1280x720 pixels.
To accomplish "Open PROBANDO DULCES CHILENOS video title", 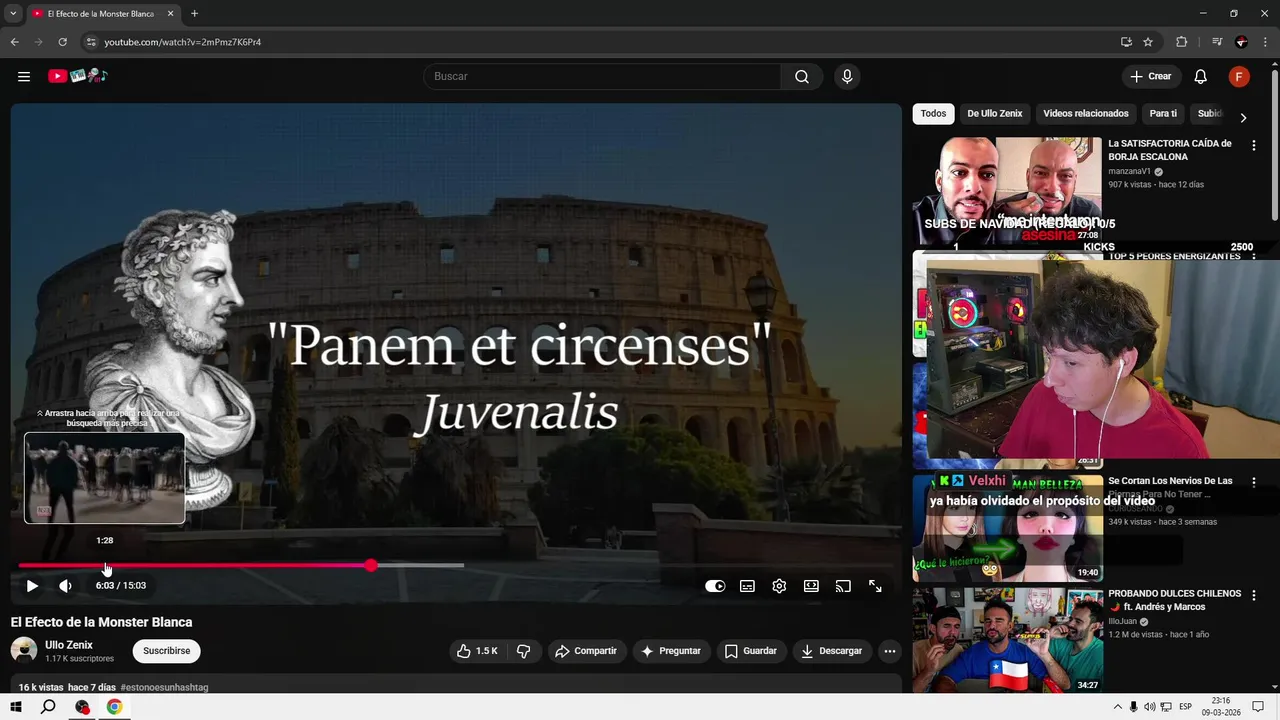I will (1174, 600).
